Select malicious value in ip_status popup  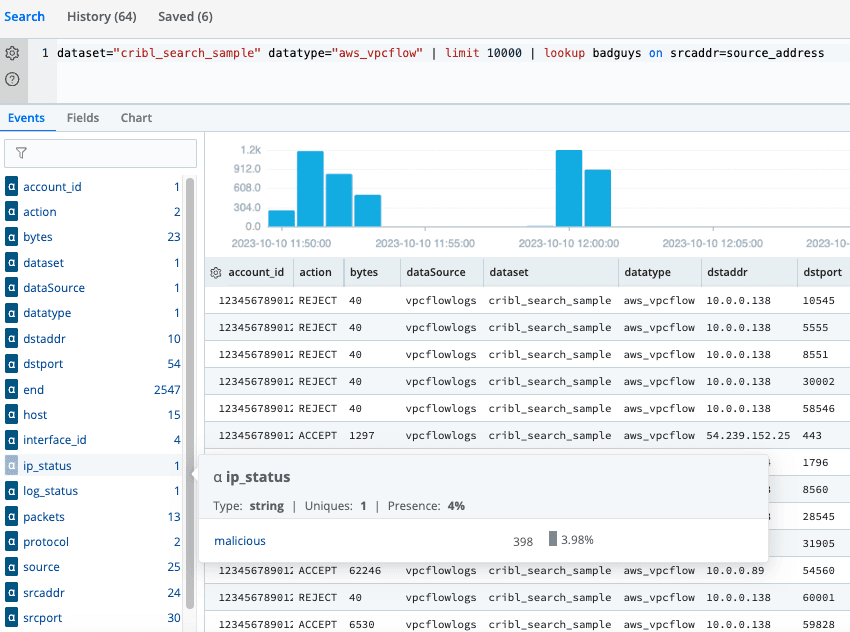point(240,540)
